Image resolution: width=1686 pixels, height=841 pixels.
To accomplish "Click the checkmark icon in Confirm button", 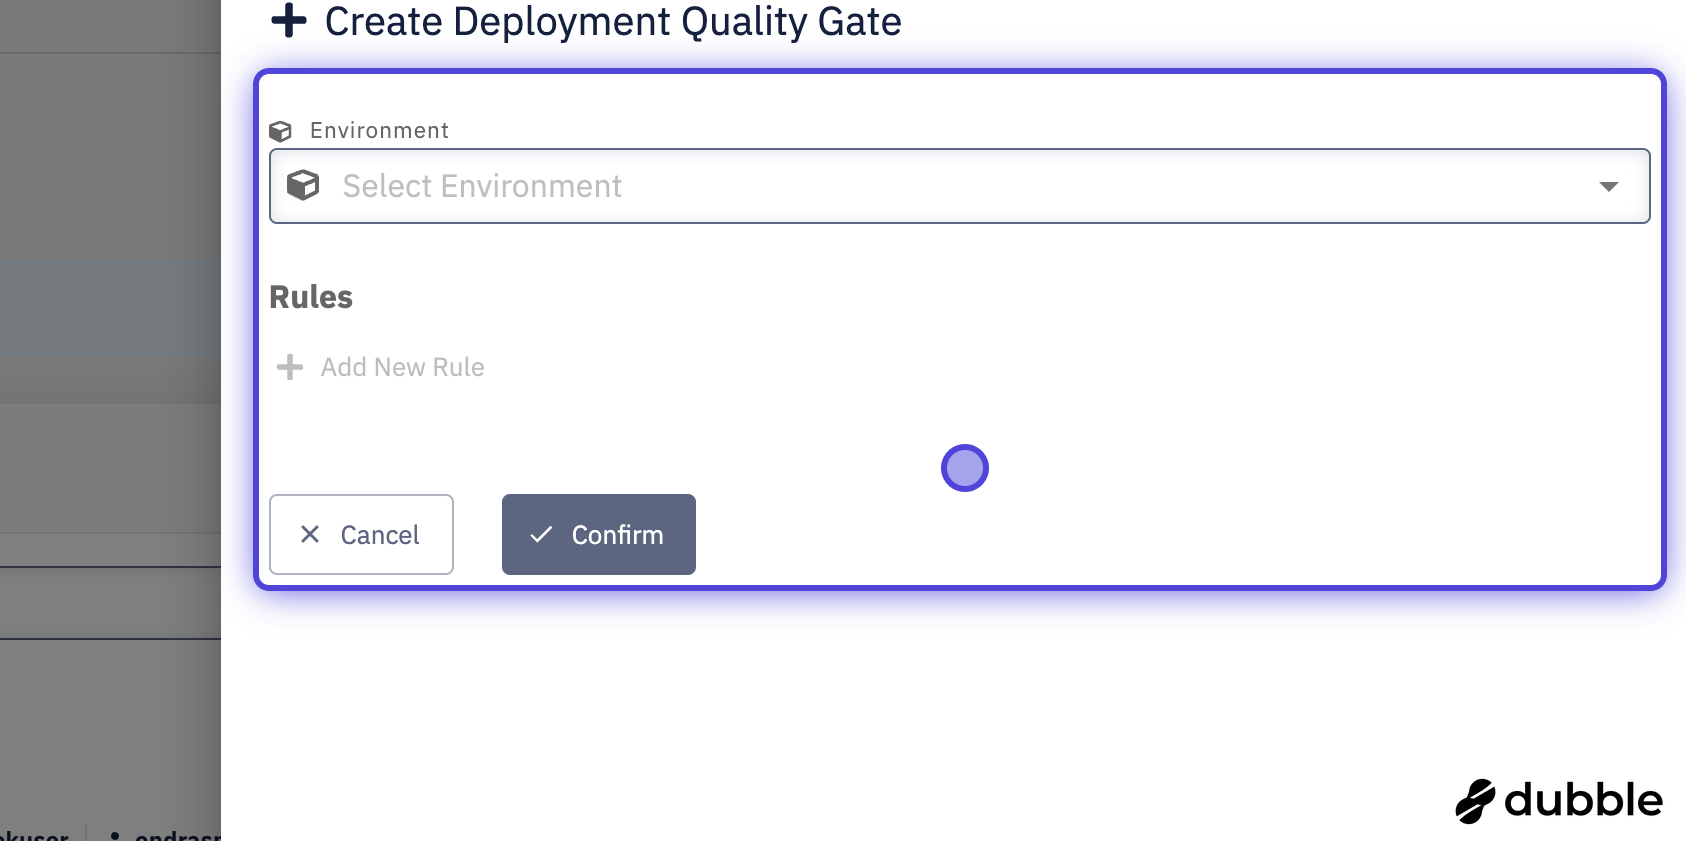I will coord(541,534).
